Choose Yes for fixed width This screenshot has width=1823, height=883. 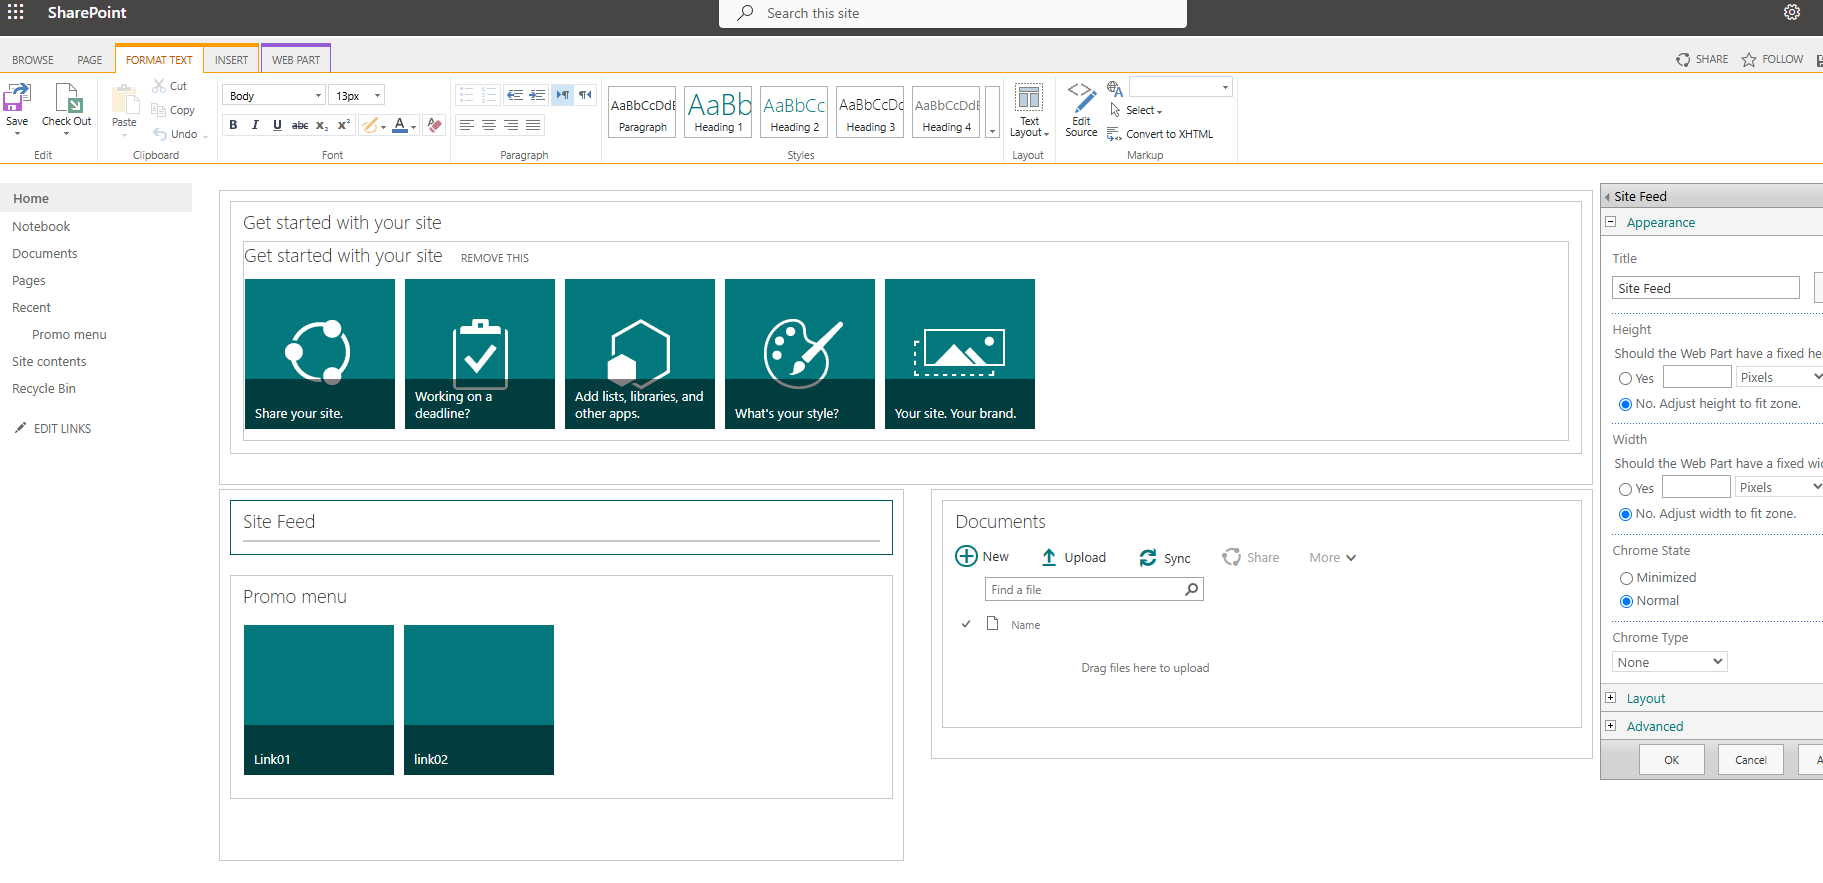pos(1625,489)
